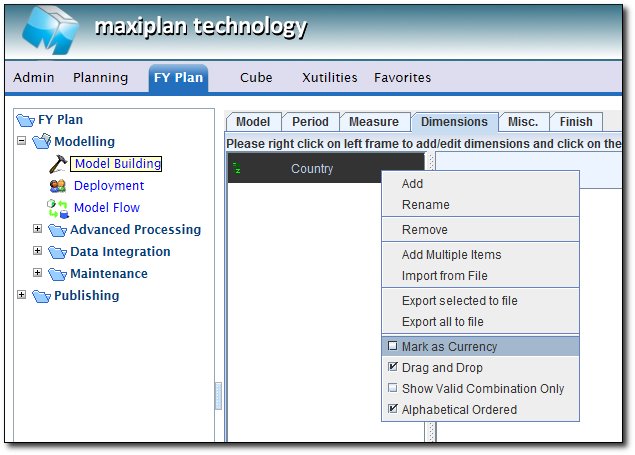Open the Xutilities navigation item

point(329,77)
